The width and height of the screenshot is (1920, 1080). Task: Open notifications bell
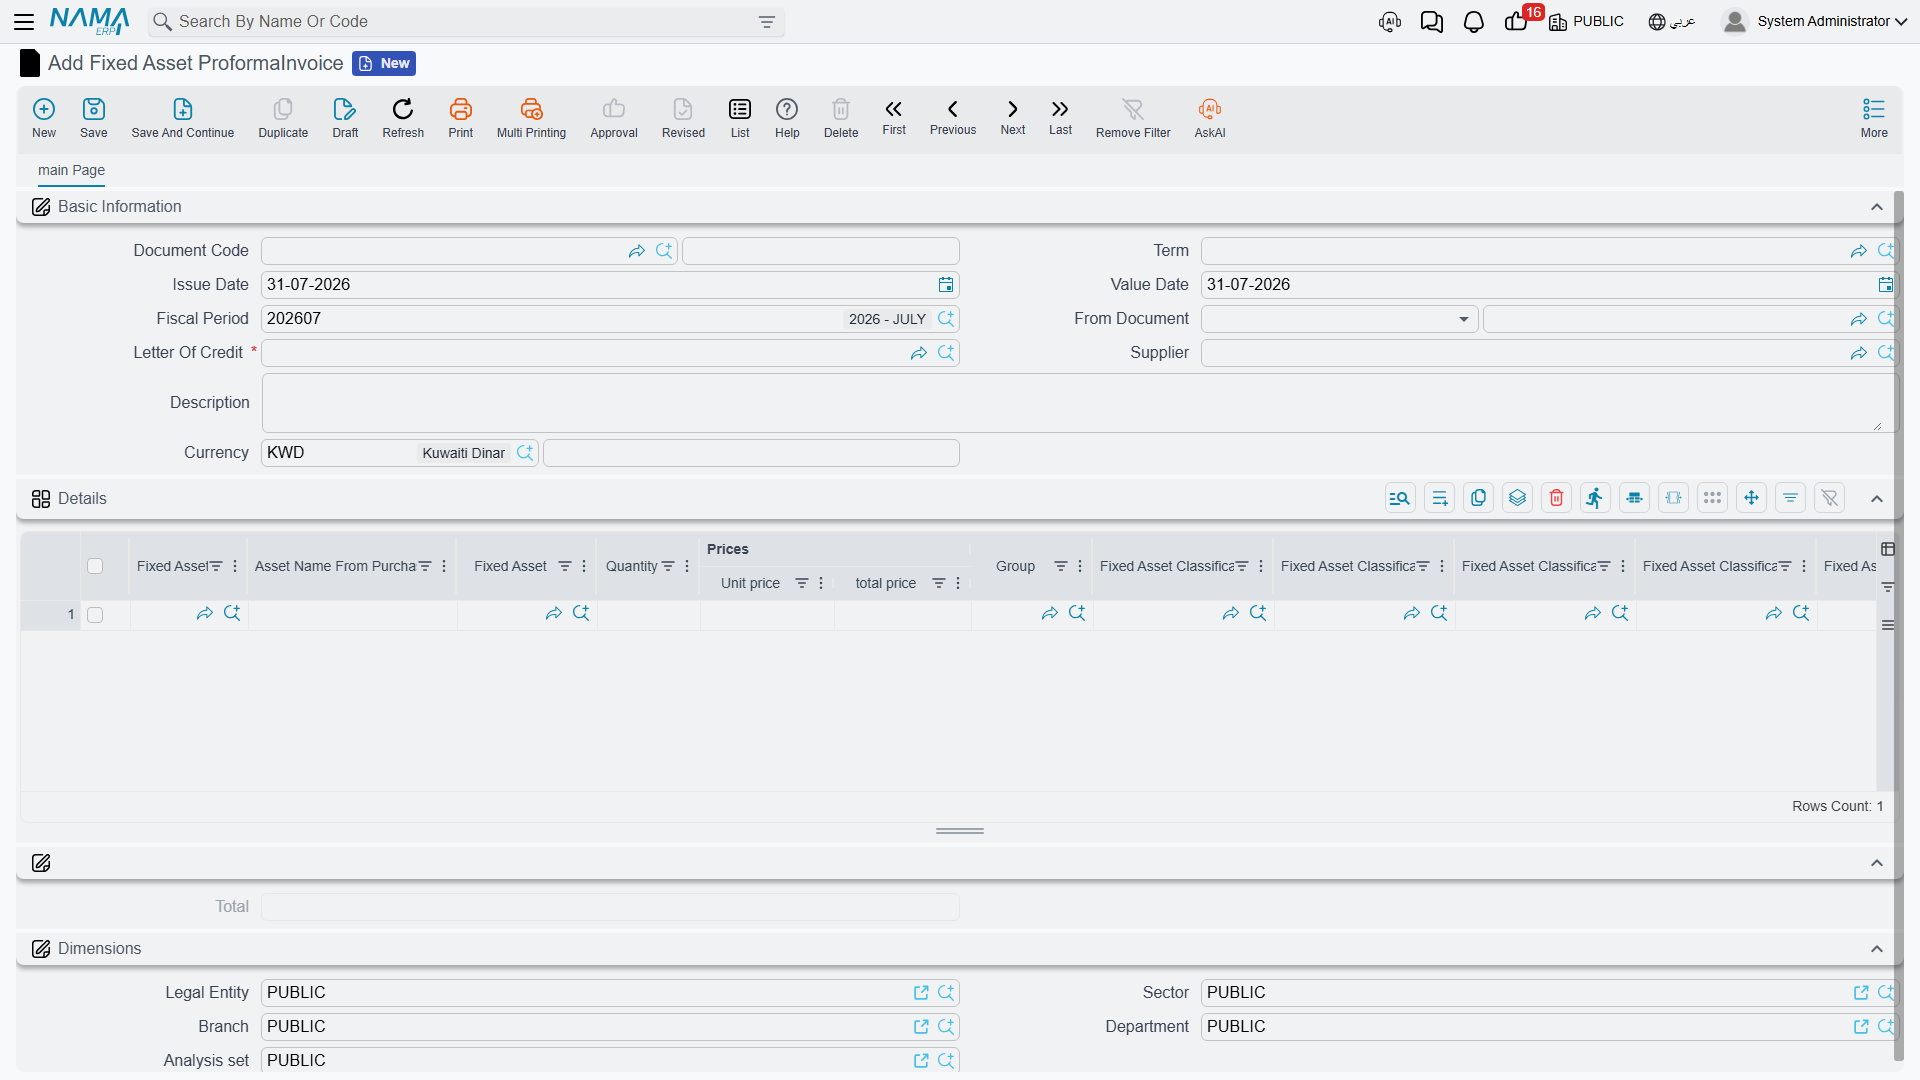[x=1473, y=21]
